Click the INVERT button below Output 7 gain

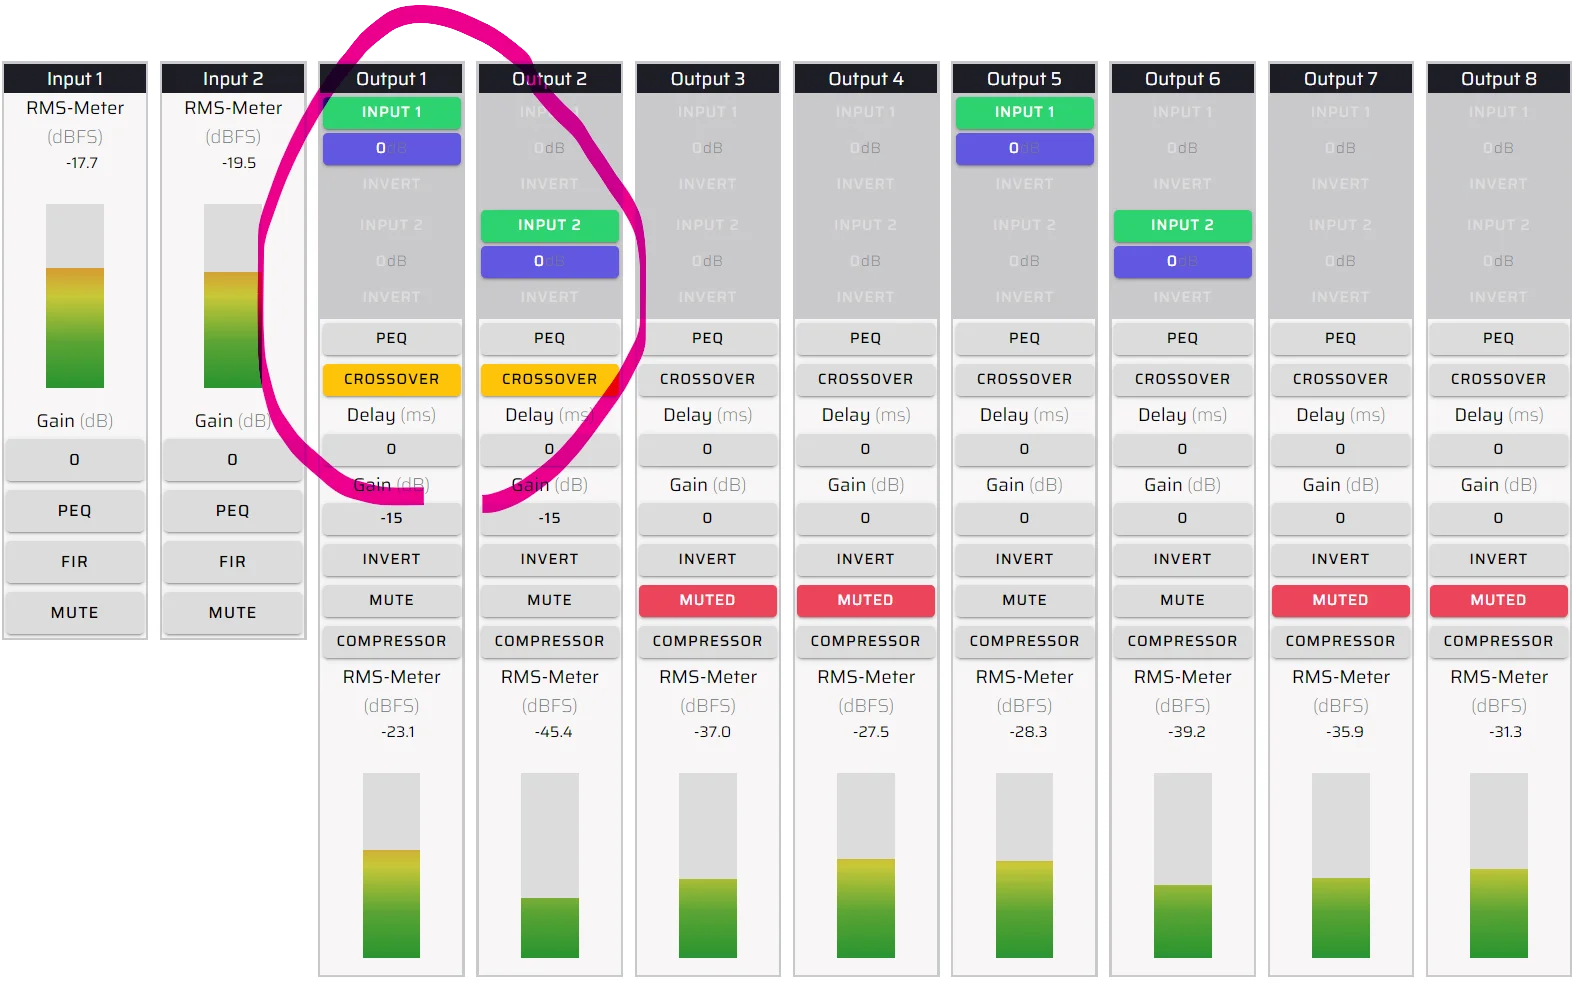tap(1340, 559)
